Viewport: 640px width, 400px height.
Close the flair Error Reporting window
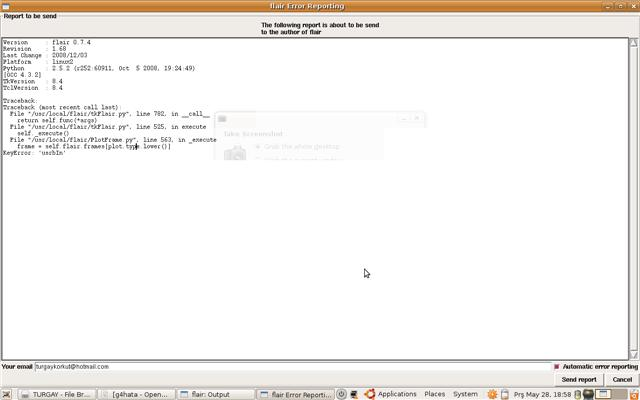point(633,6)
